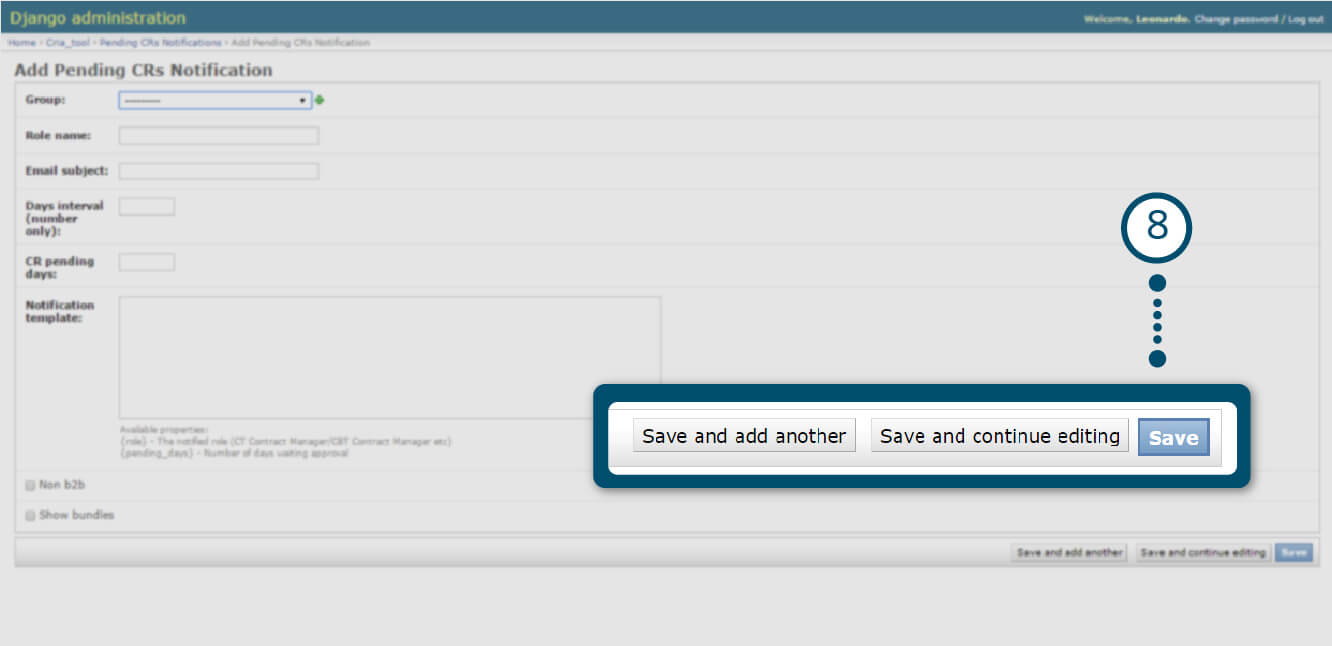Click into the Email subject field
The width and height of the screenshot is (1332, 646).
tap(218, 171)
